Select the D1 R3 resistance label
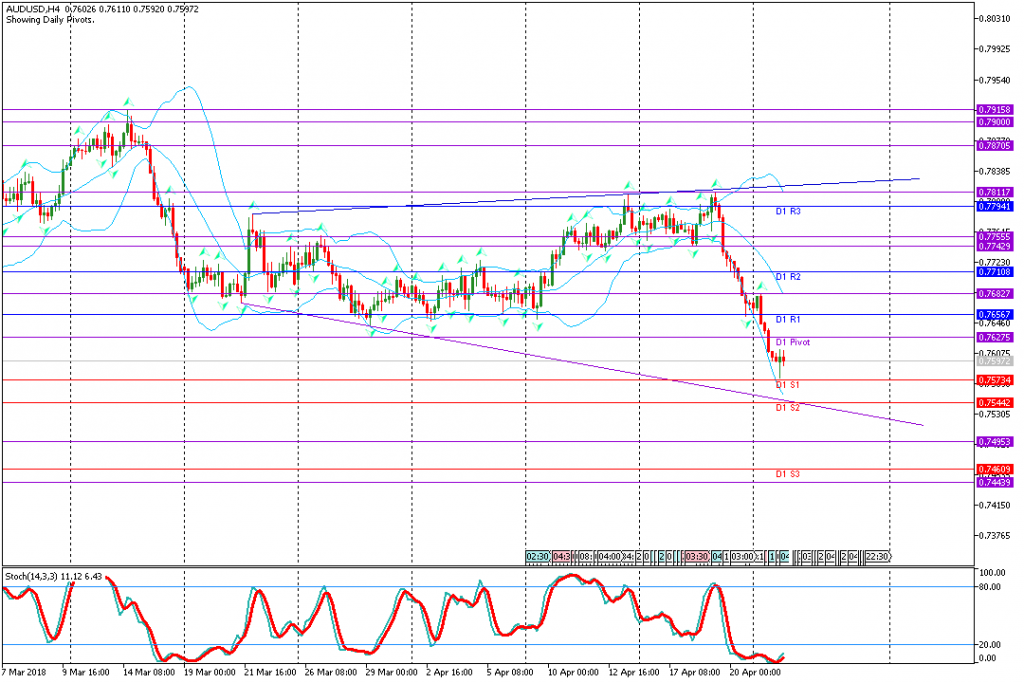 pyautogui.click(x=788, y=212)
